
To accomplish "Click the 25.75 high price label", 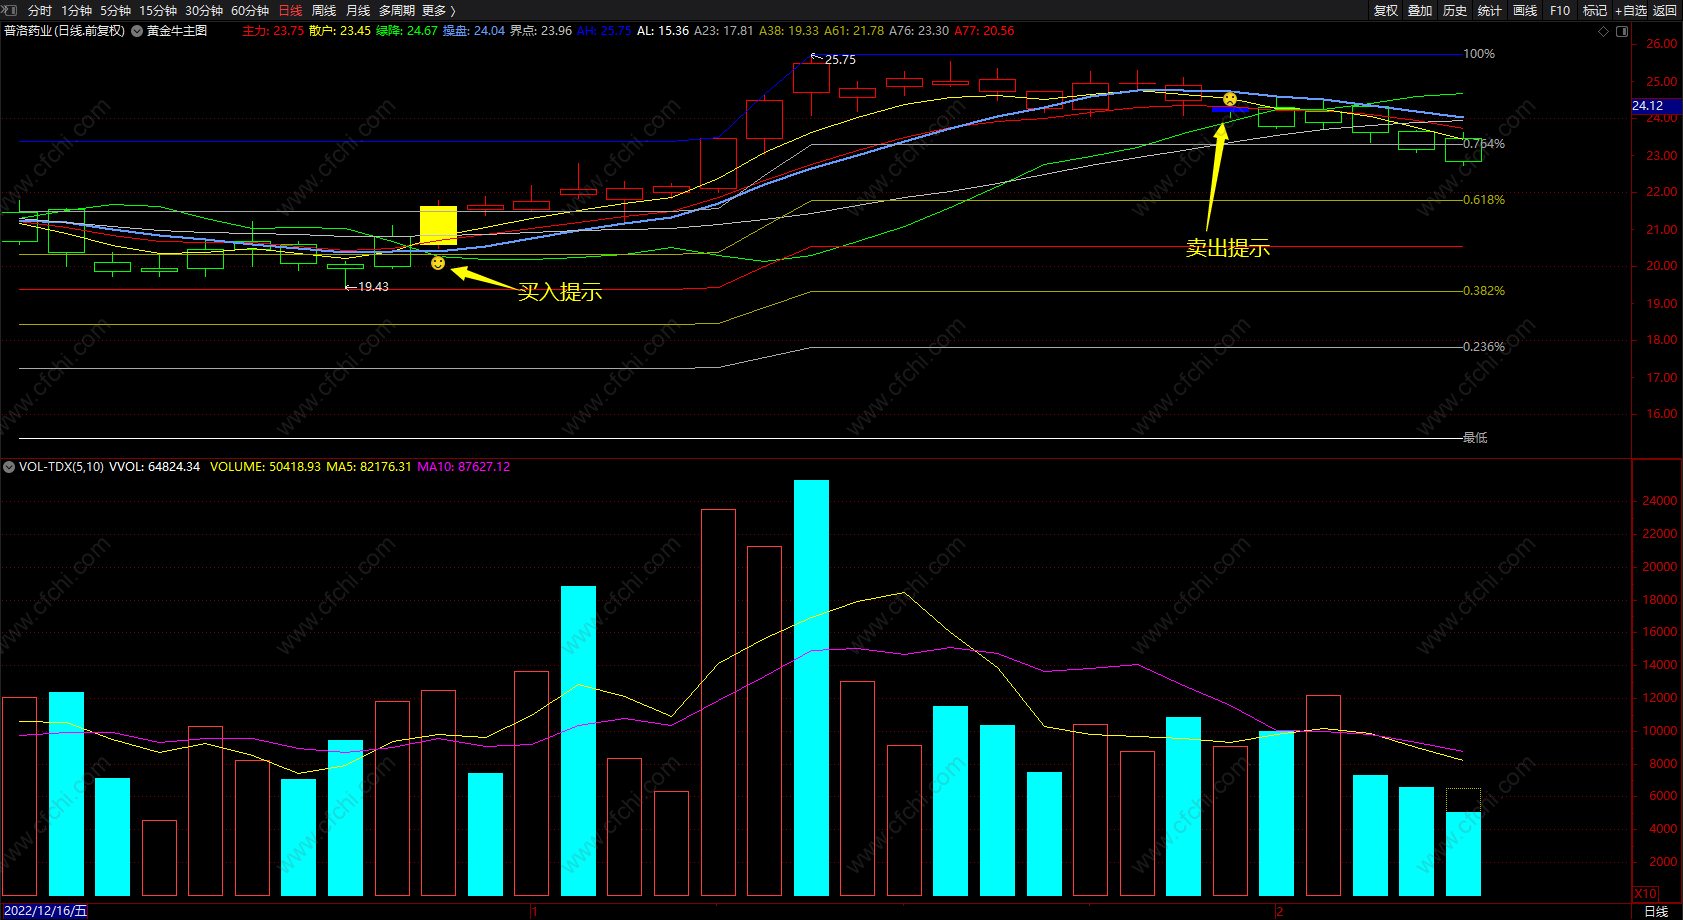I will tap(840, 60).
